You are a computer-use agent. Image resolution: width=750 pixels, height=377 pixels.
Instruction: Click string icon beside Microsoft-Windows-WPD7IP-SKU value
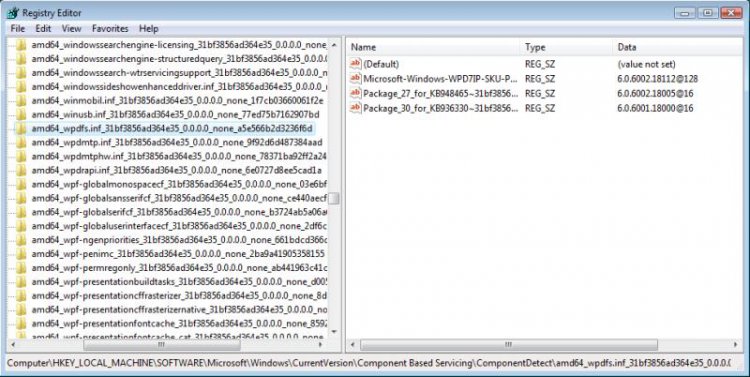coord(355,78)
